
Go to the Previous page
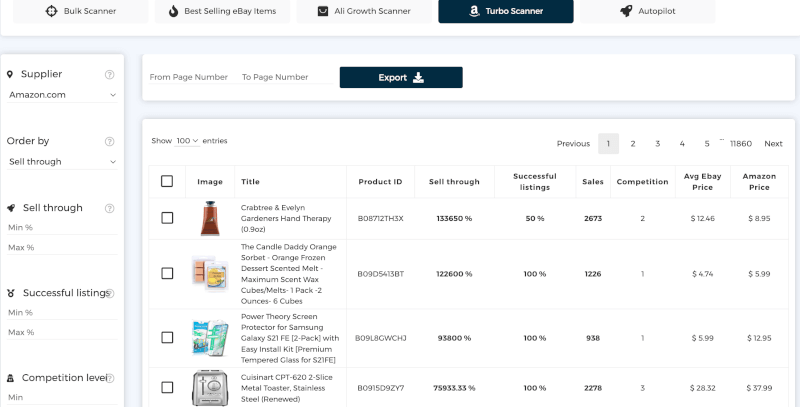573,144
